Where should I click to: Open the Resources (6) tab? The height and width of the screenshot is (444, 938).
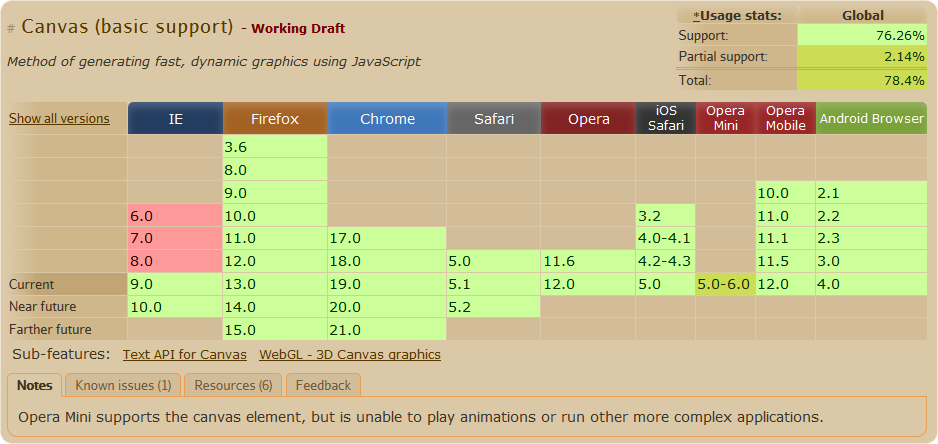click(x=233, y=385)
